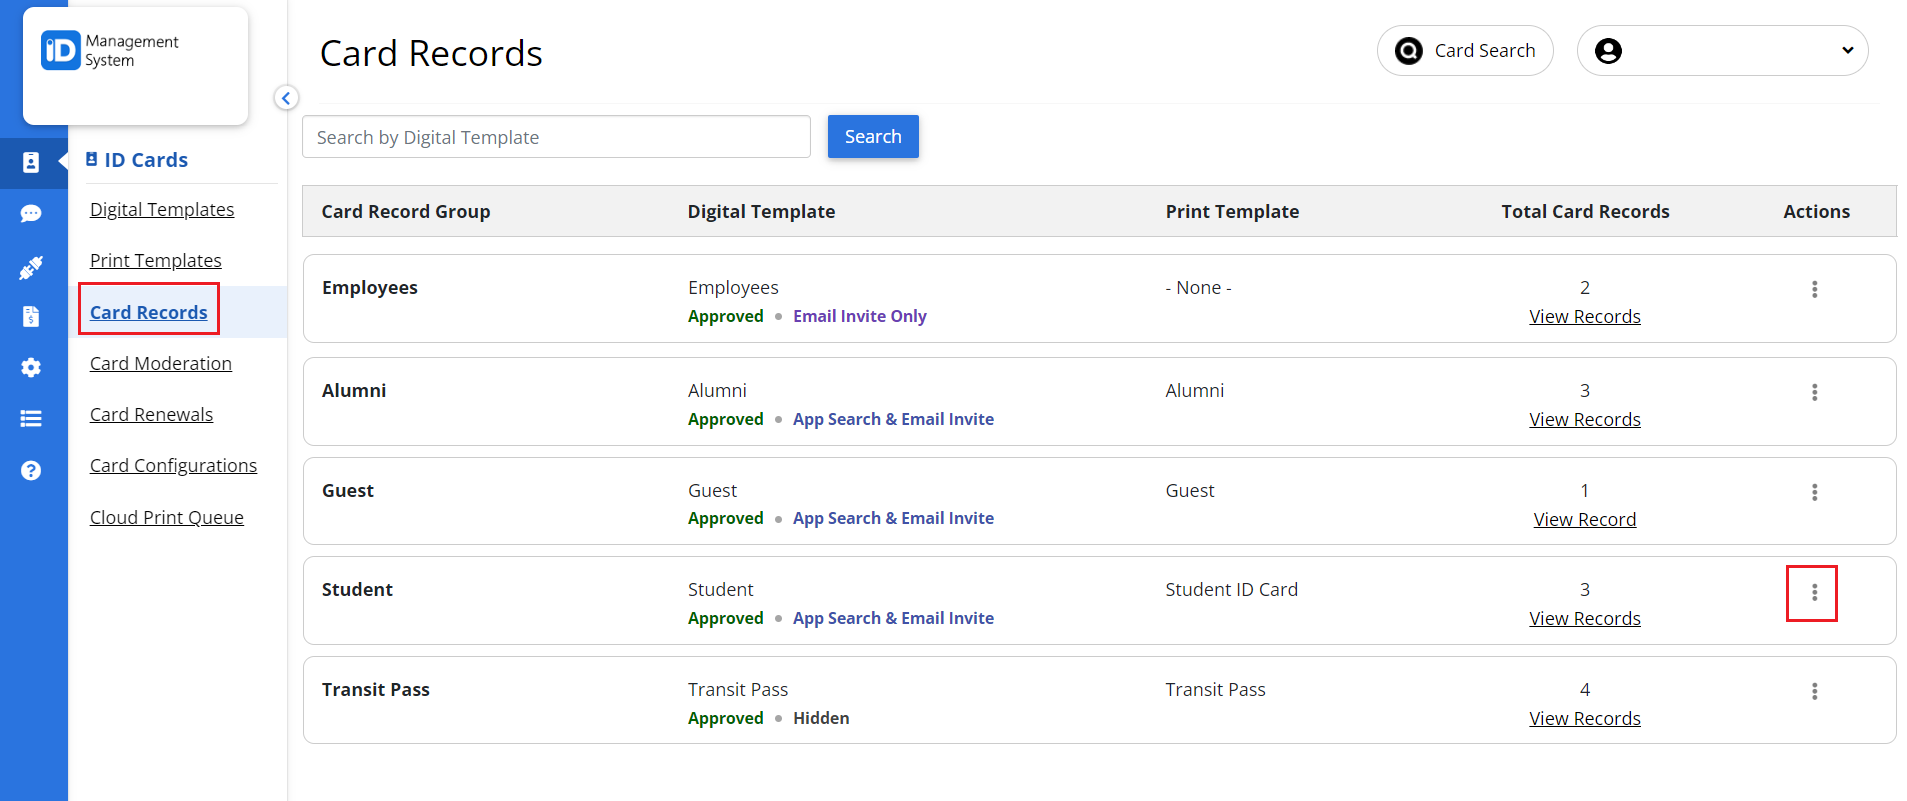
Task: Open Cloud Print Queue in the side menu
Action: [167, 517]
